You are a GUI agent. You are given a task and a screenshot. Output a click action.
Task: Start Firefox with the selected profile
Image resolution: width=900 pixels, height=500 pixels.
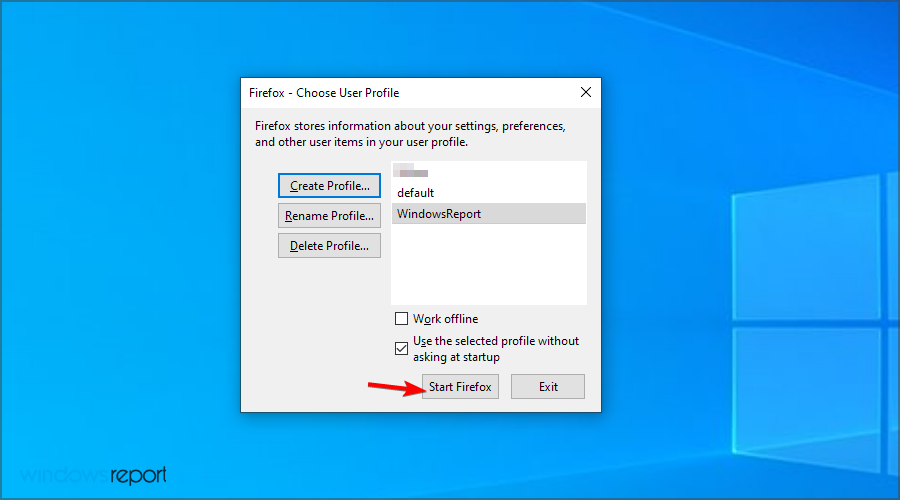pyautogui.click(x=460, y=386)
